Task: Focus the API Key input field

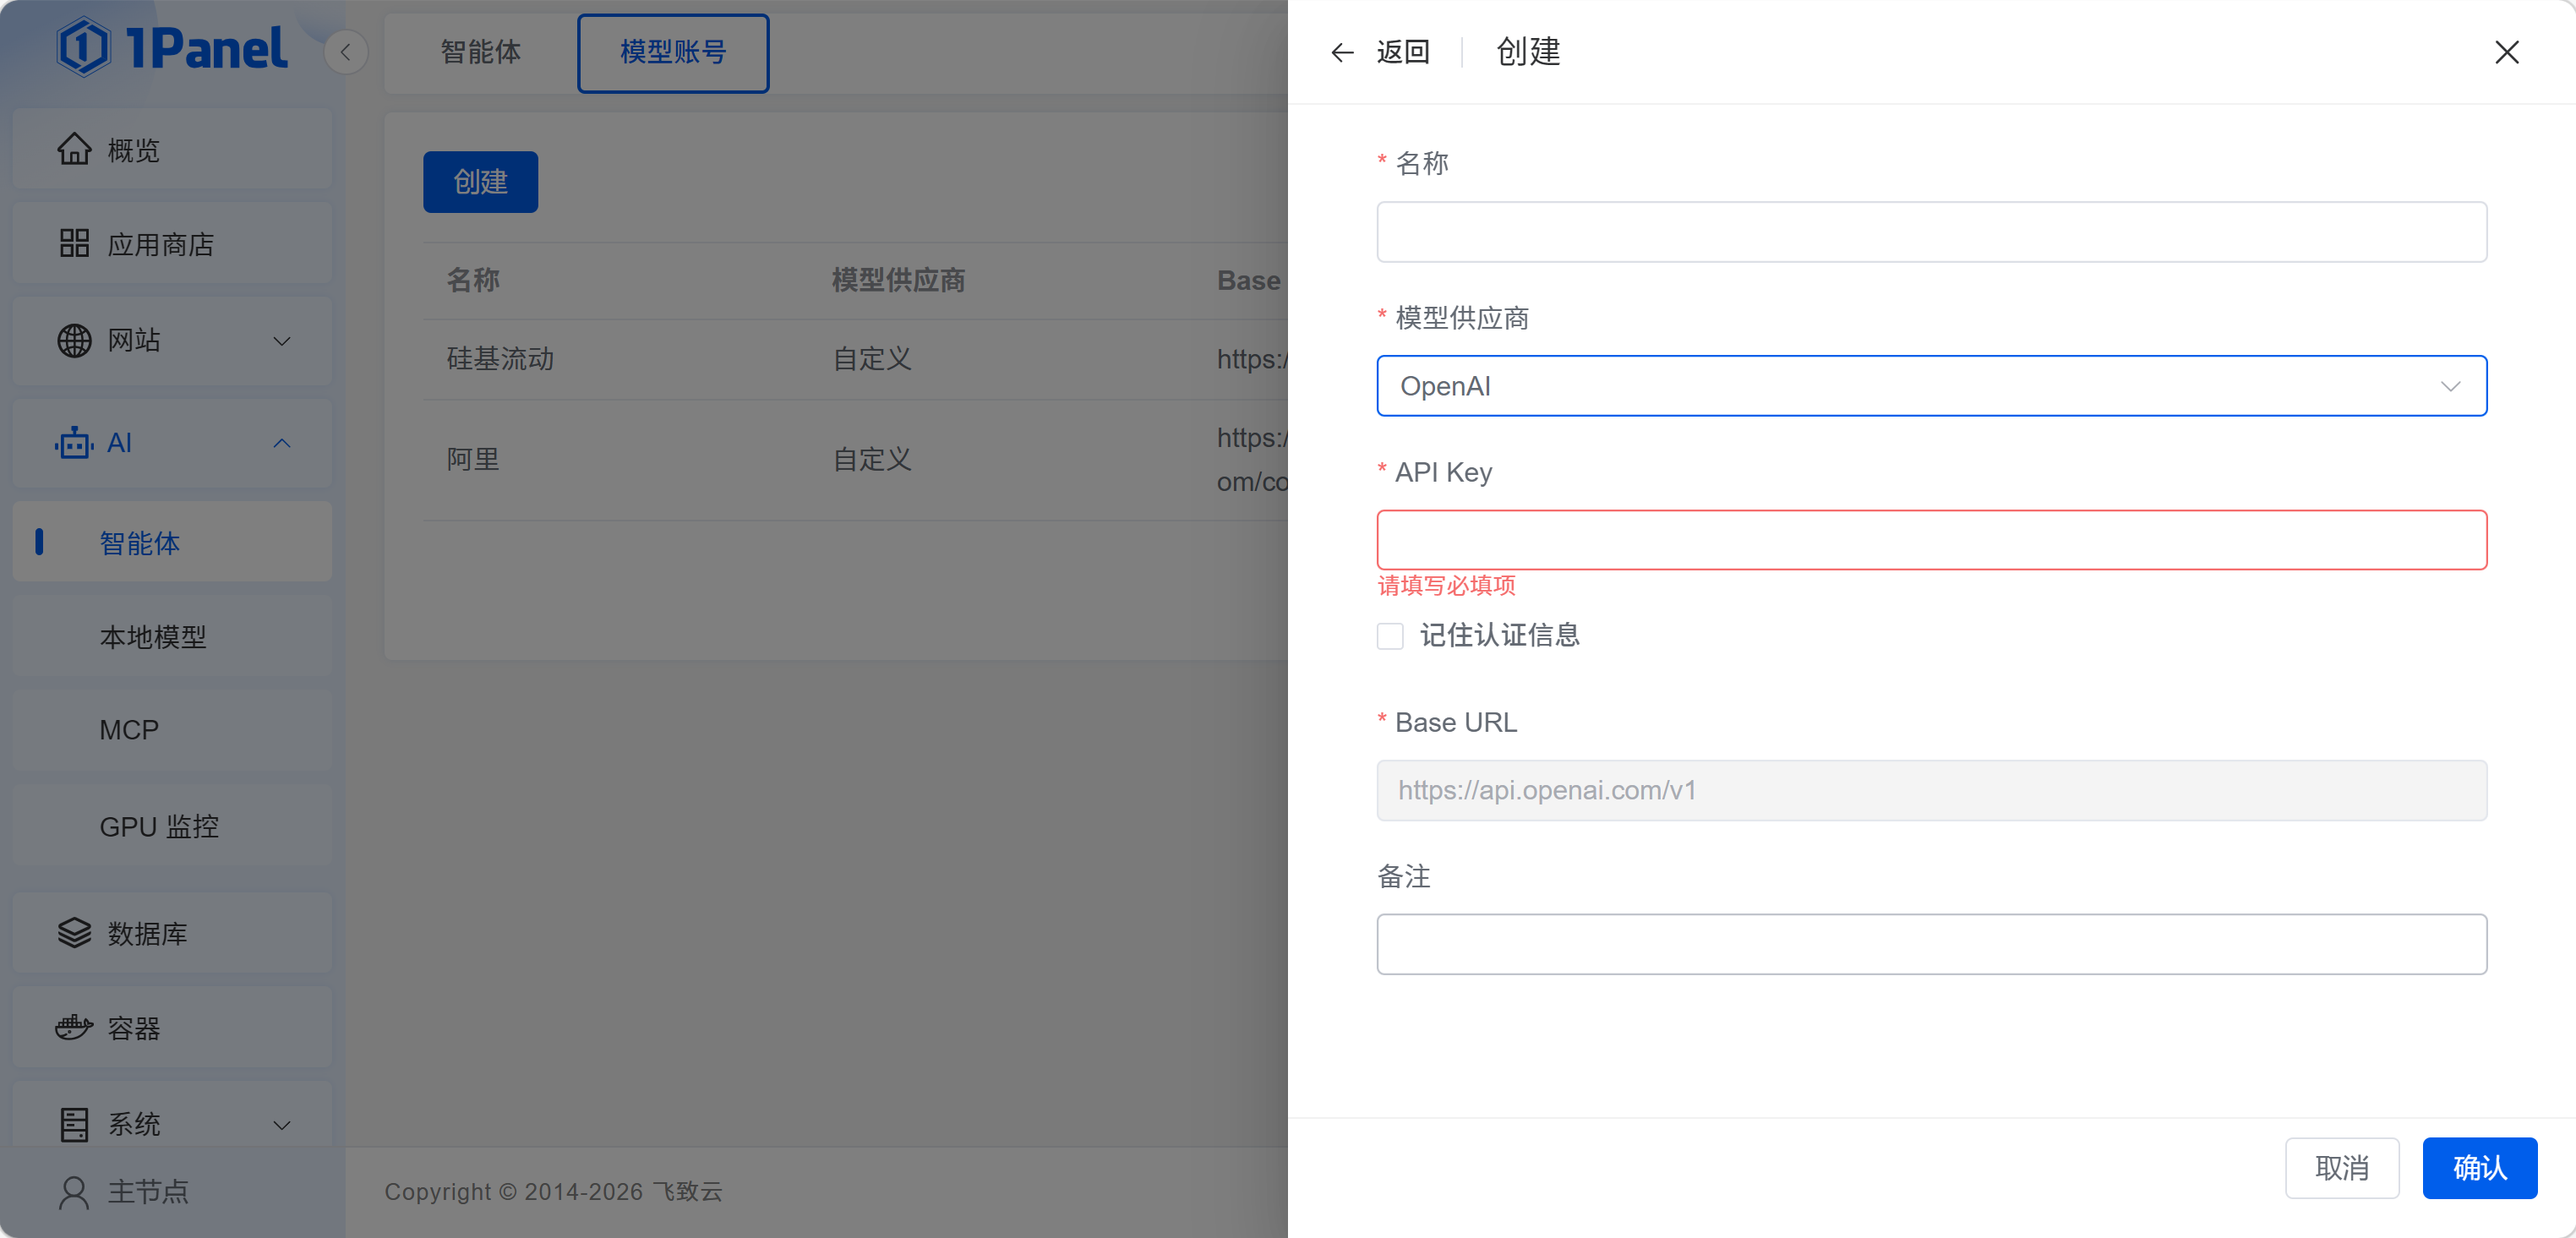Action: [1930, 541]
